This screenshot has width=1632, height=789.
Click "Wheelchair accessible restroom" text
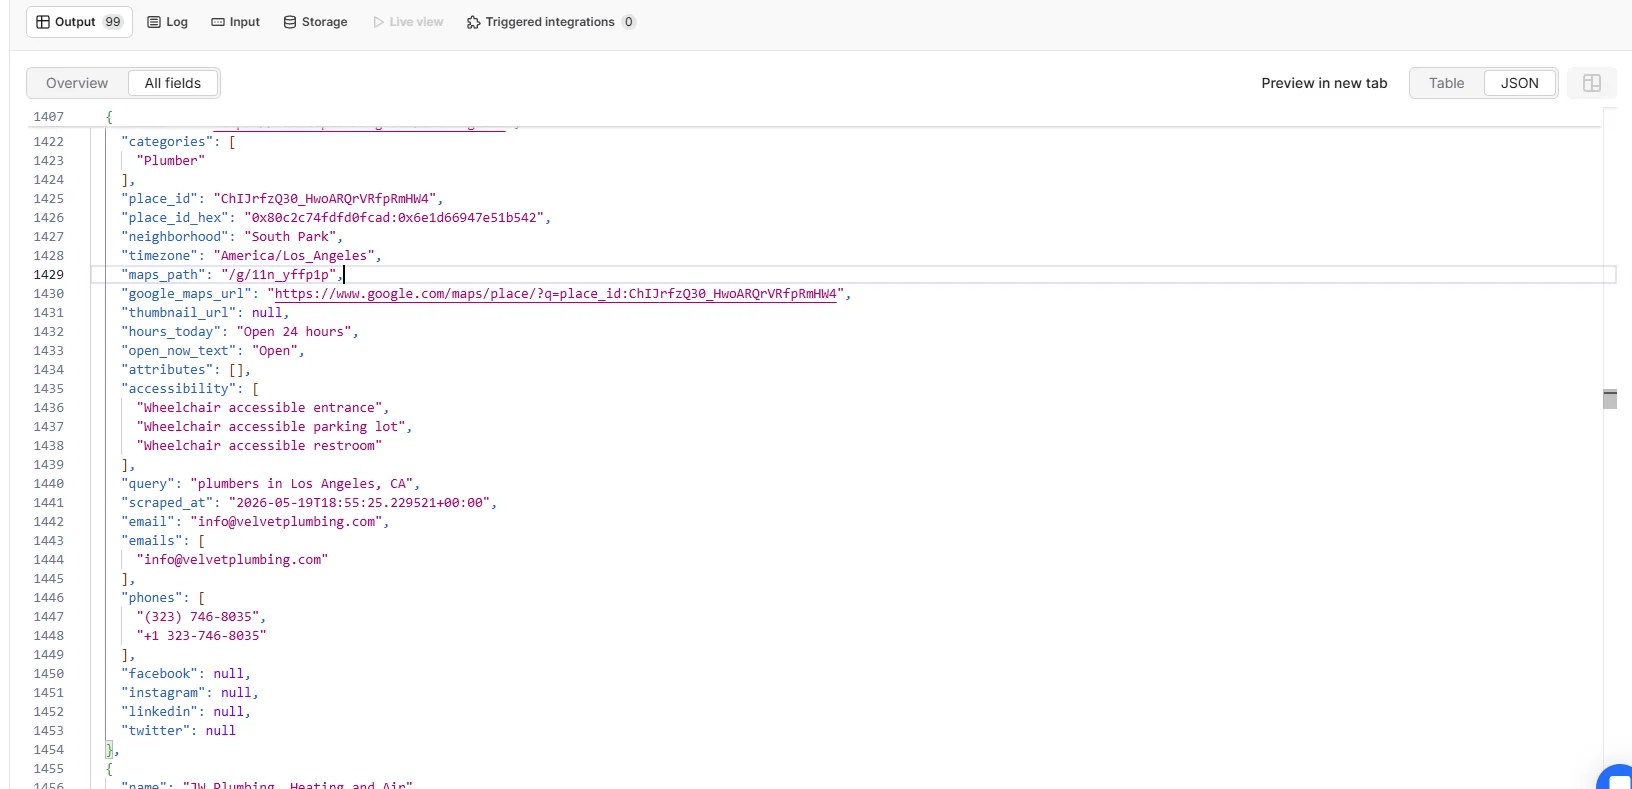260,446
